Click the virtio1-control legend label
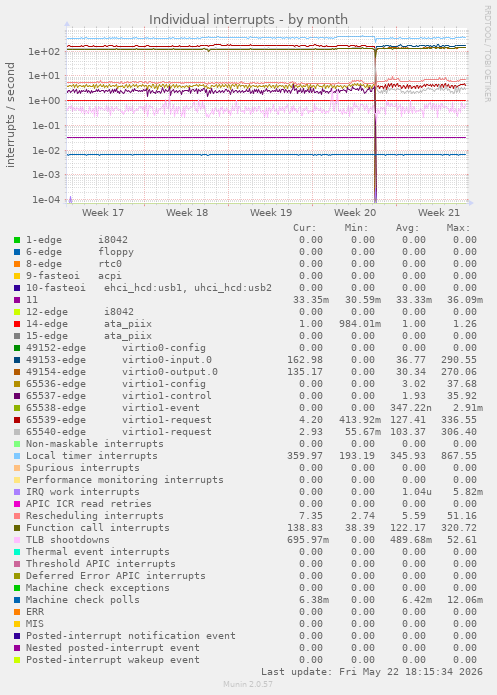Viewport: 497px width, 695px height. pos(167,396)
